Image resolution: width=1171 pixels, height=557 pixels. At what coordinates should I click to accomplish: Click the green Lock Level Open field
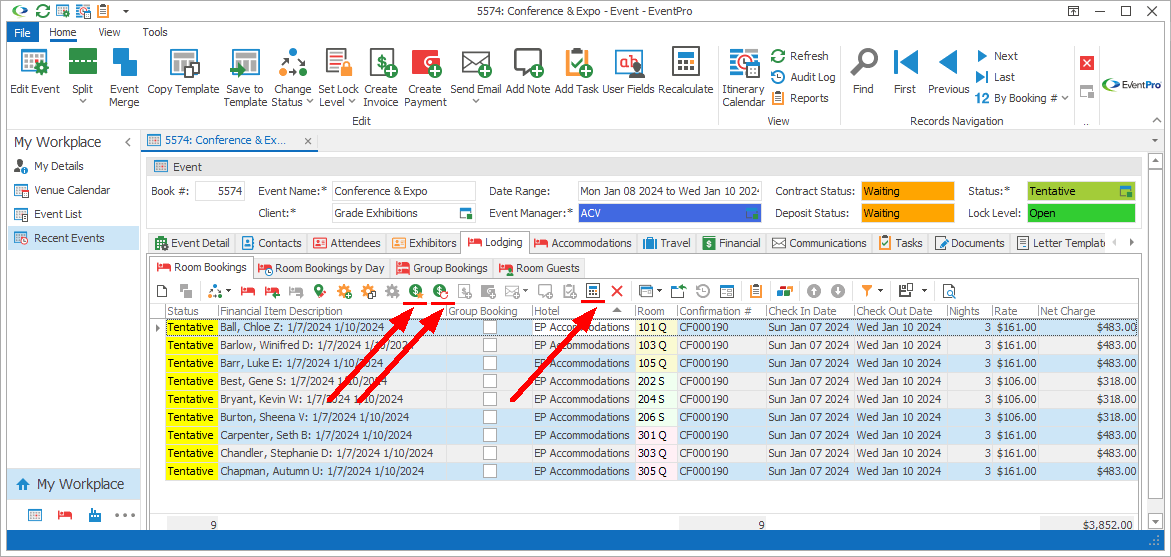(x=1081, y=213)
